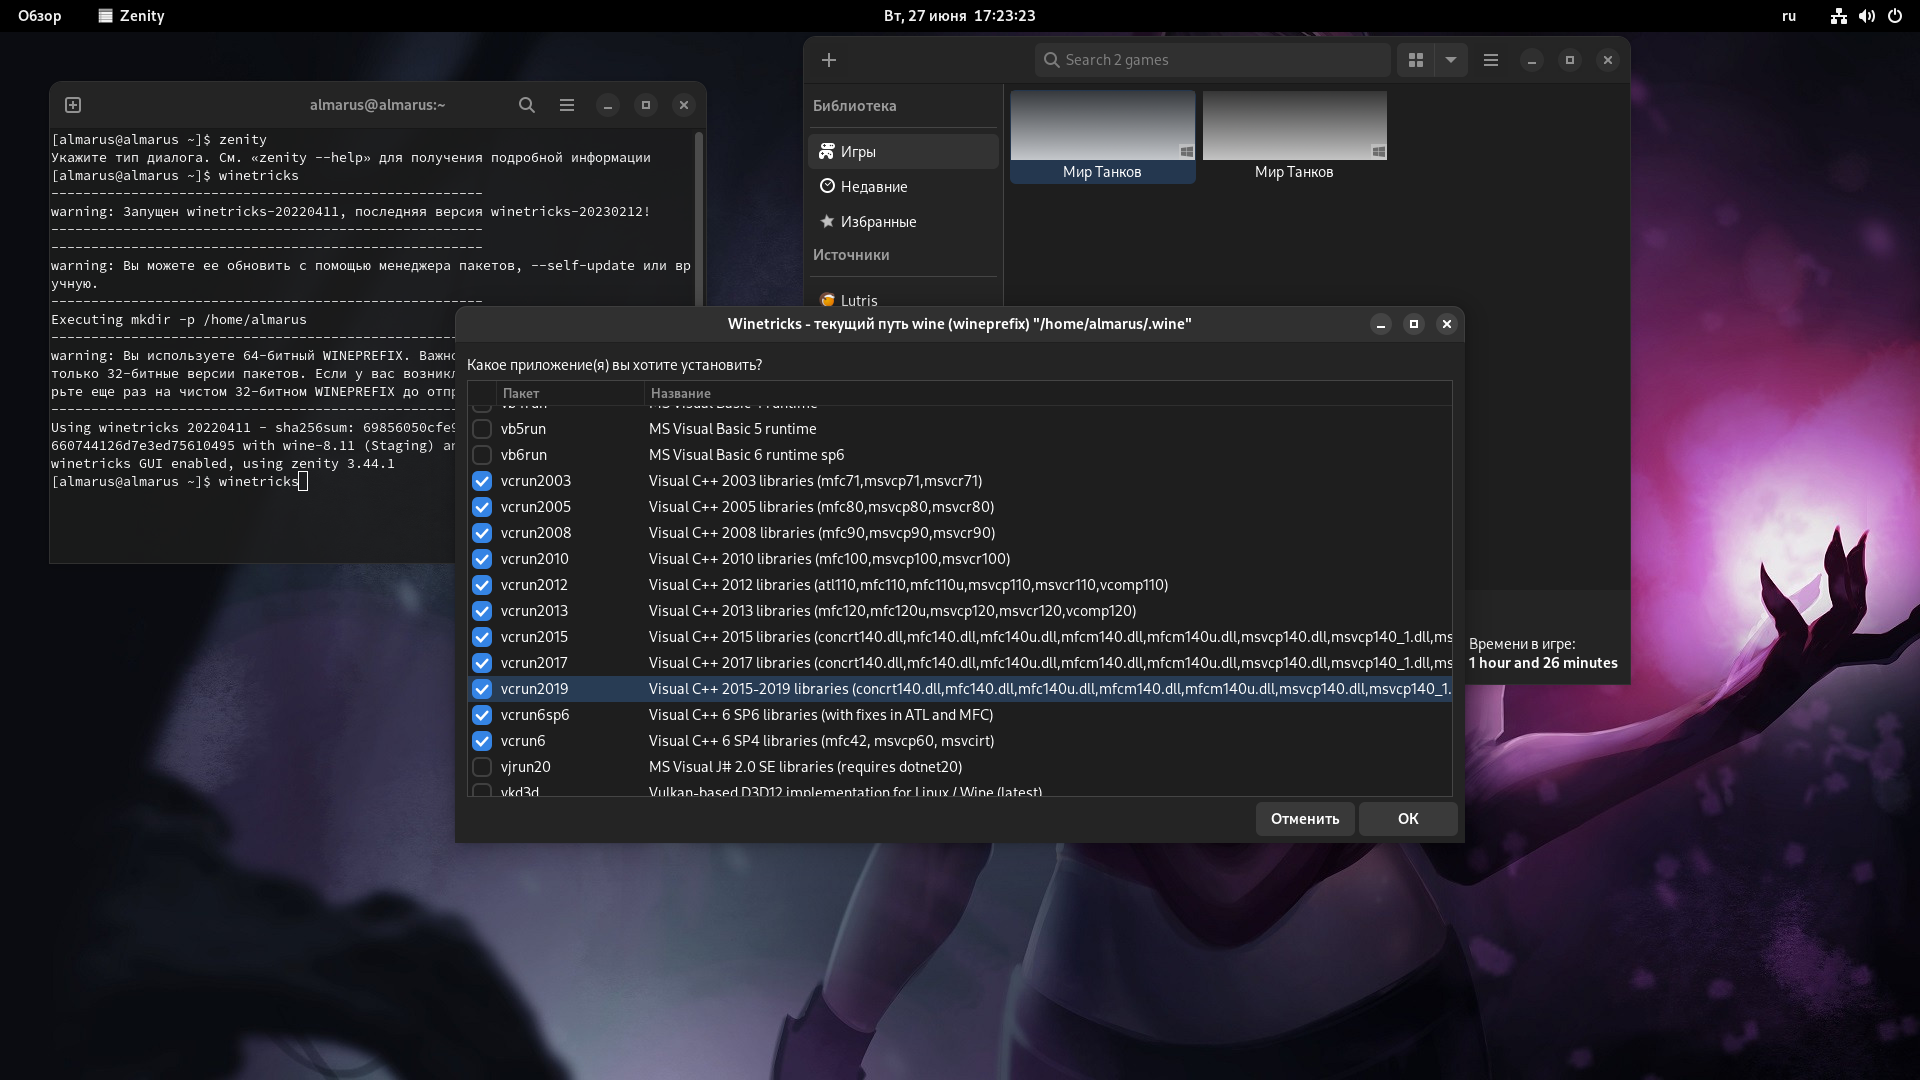Open Обзор activities overview
The height and width of the screenshot is (1080, 1920).
point(40,16)
